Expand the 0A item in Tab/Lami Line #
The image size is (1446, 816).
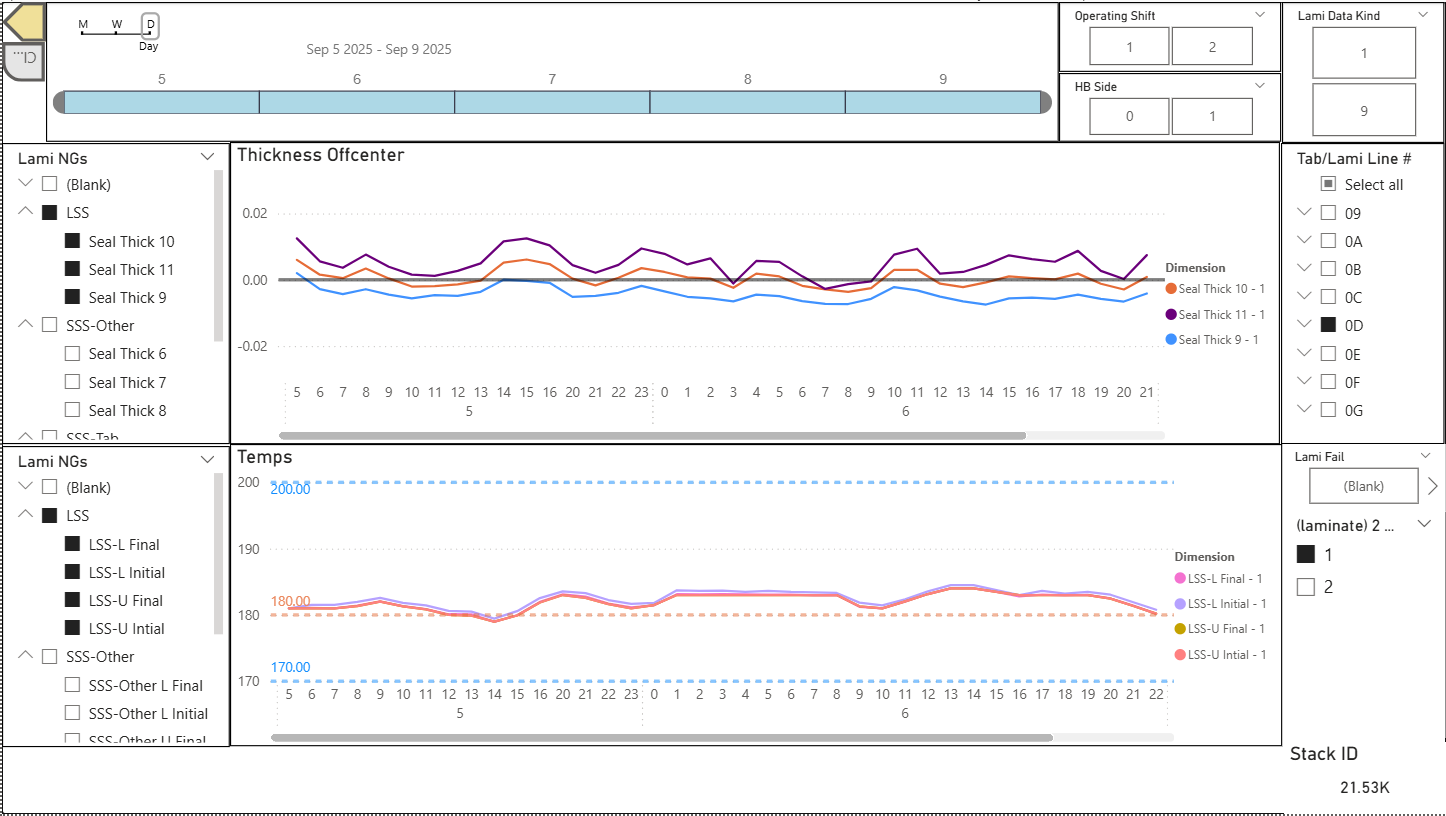click(x=1304, y=241)
